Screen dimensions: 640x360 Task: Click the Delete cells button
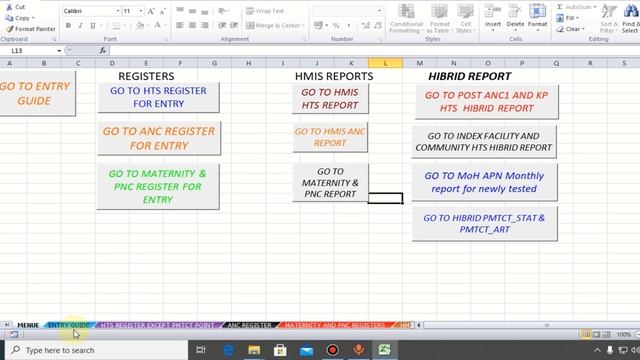(515, 17)
